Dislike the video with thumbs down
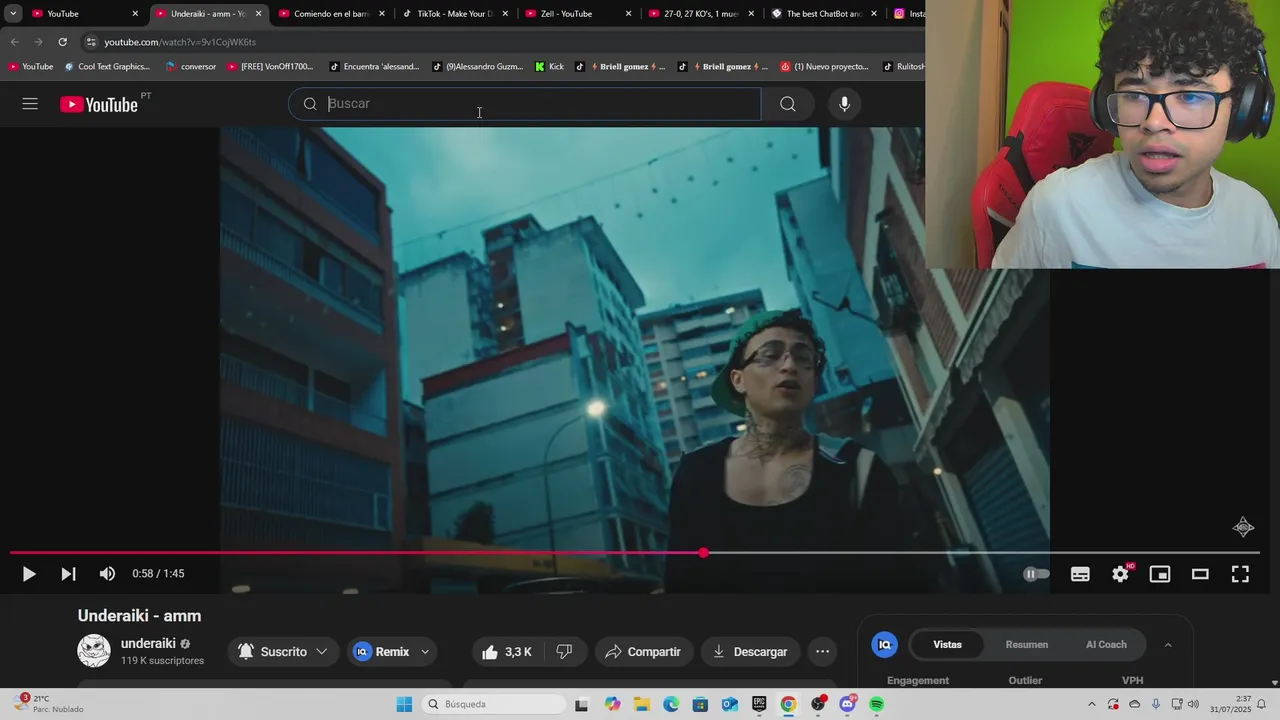 (x=564, y=652)
